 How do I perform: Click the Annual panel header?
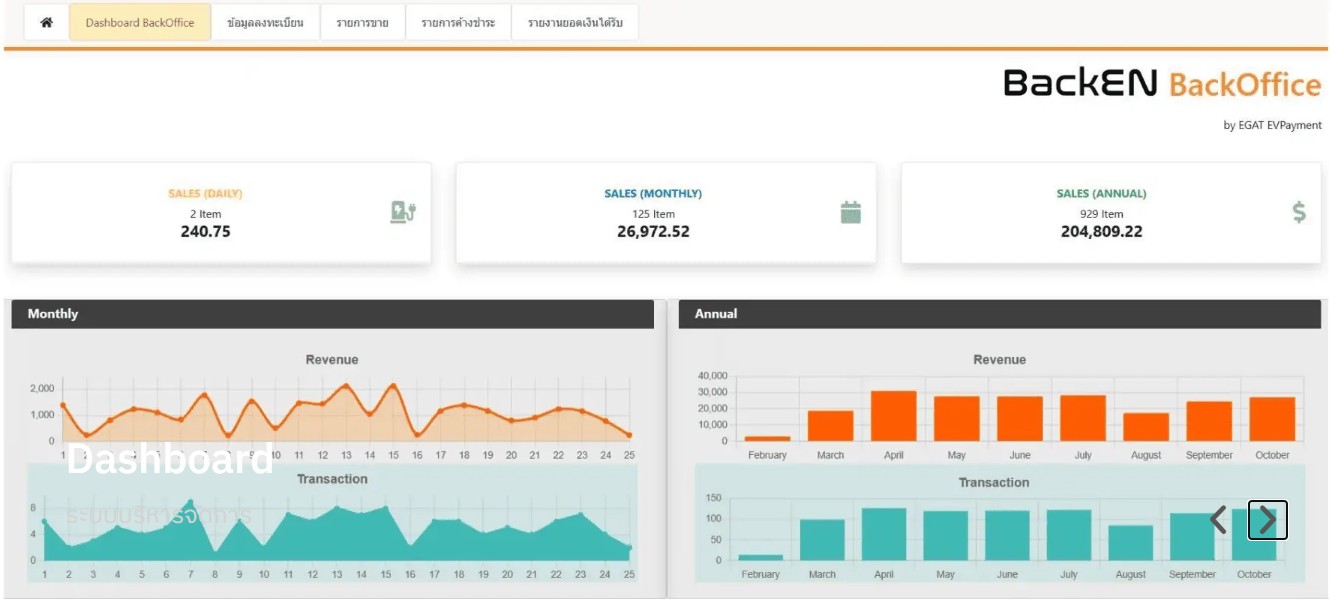tap(999, 314)
